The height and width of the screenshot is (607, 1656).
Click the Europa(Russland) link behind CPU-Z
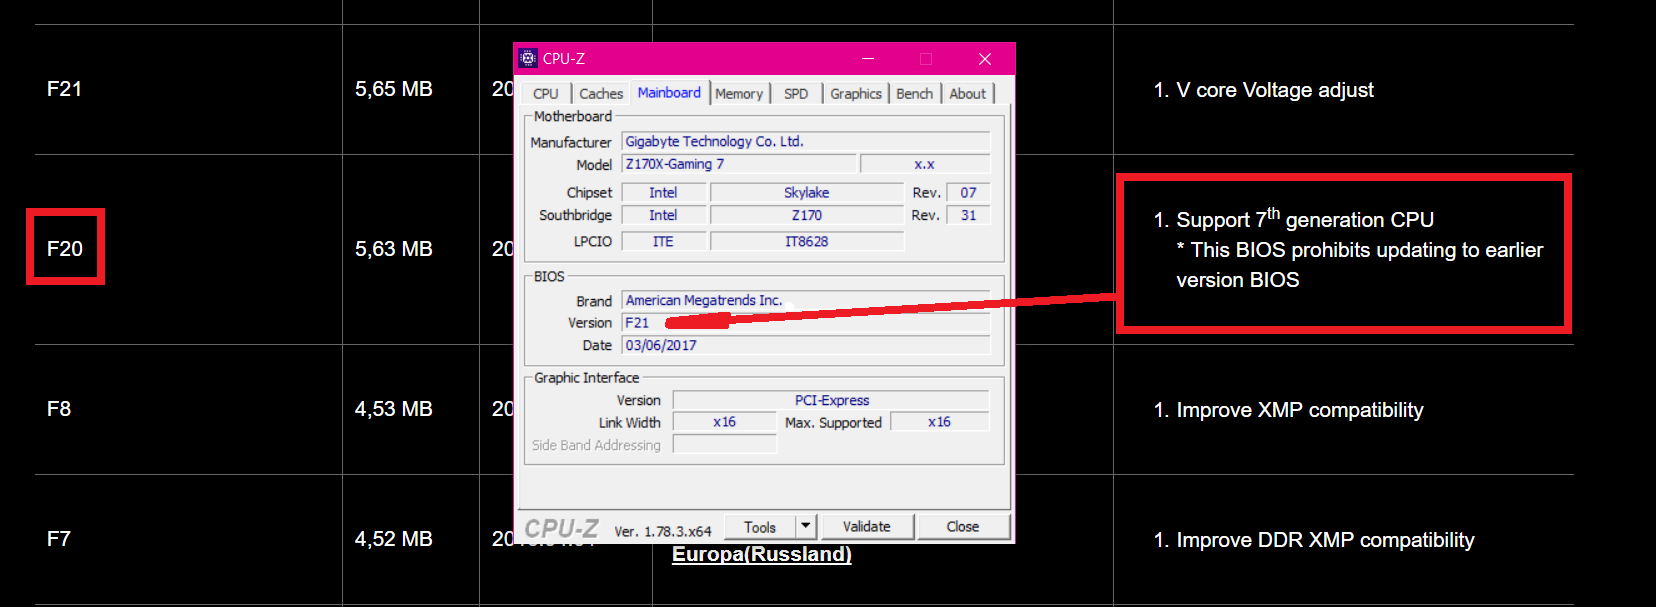tap(762, 555)
